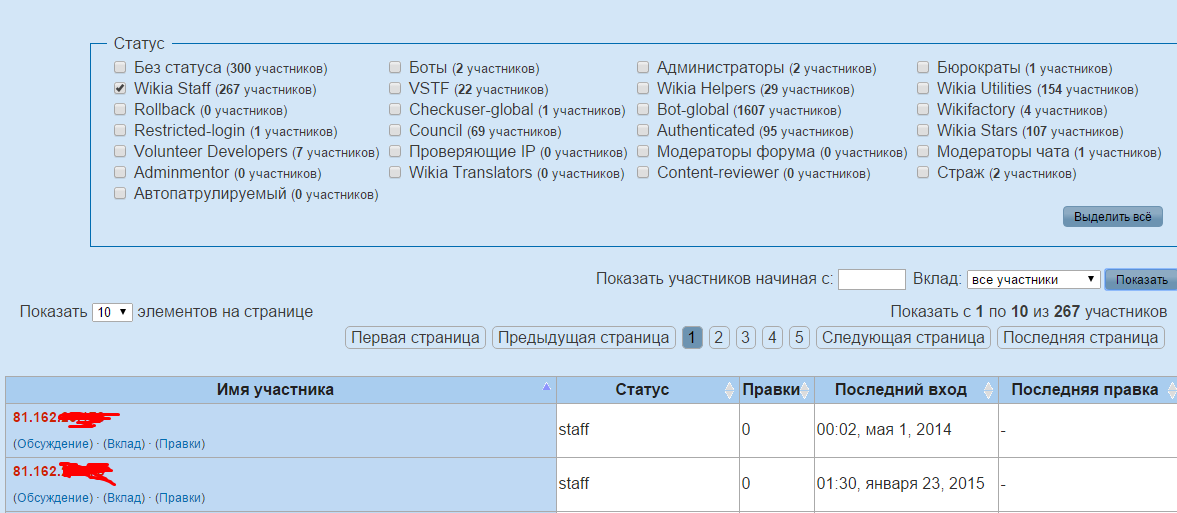Viewport: 1177px width, 513px height.
Task: Click sort arrows in Статус column header
Action: 728,390
